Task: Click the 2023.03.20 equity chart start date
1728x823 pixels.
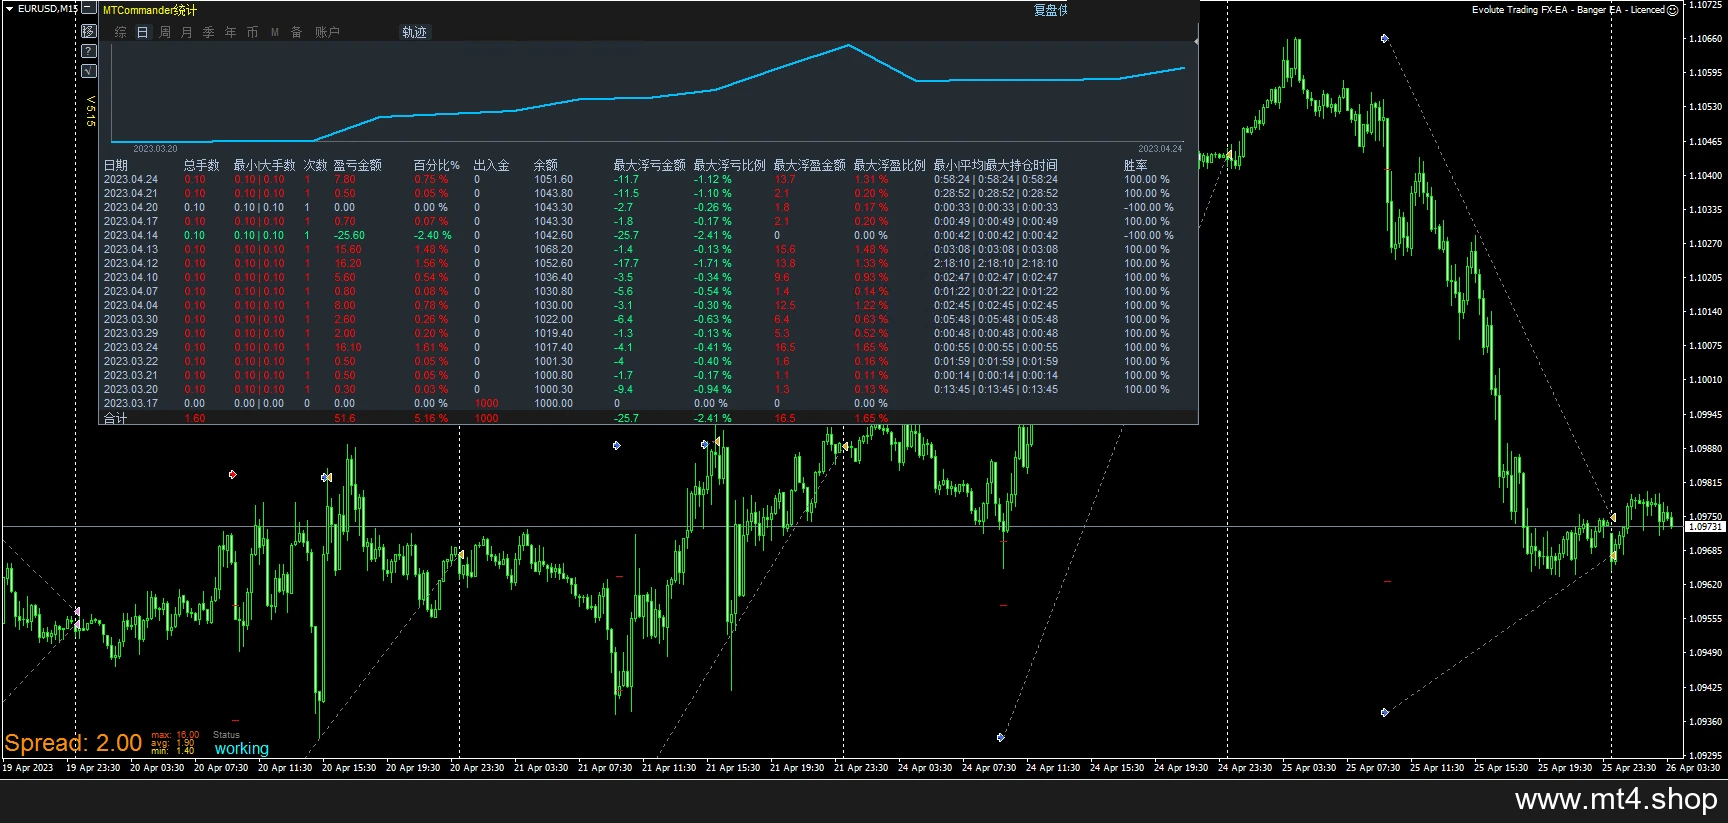Action: coord(155,149)
